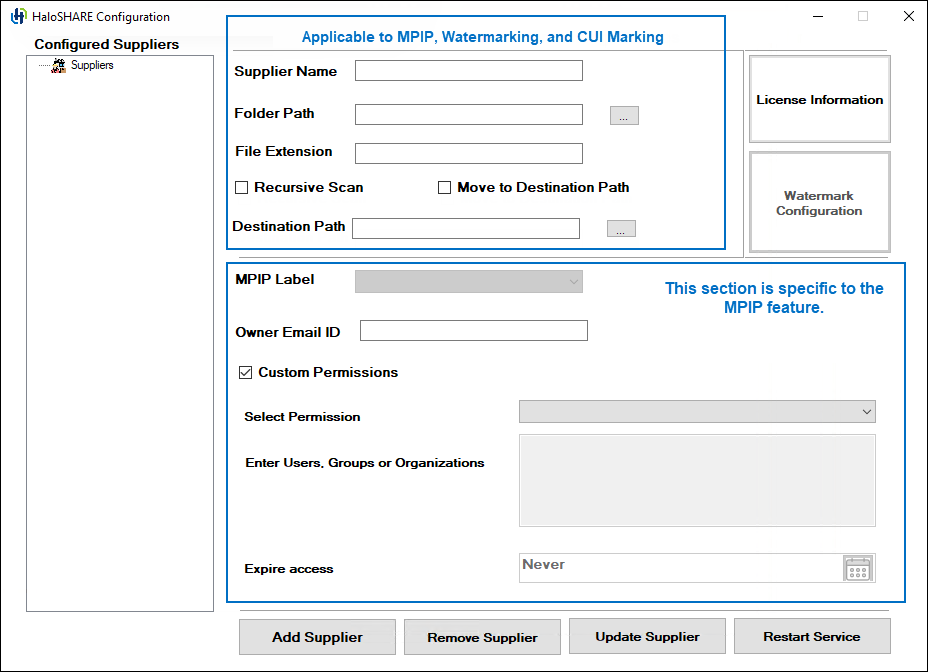Browse for Destination Path with ellipsis button
This screenshot has height=672, width=928.
pyautogui.click(x=621, y=229)
